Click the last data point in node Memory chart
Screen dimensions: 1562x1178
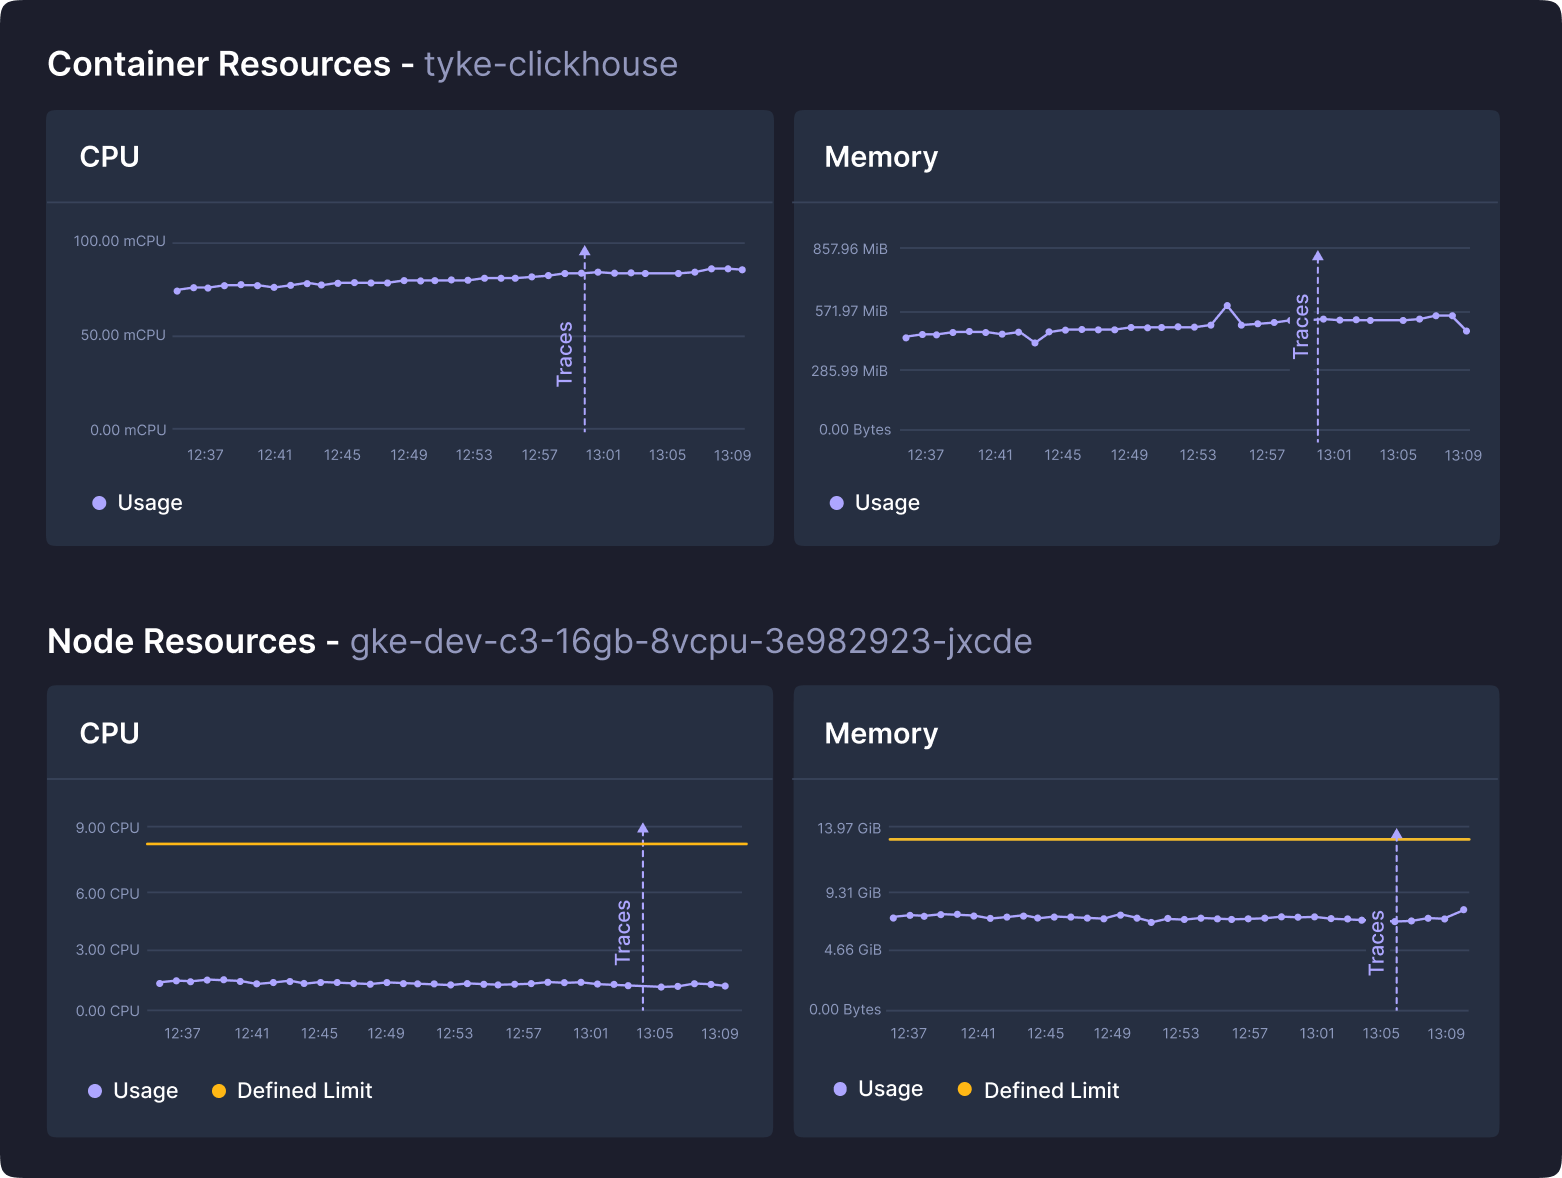(1464, 910)
